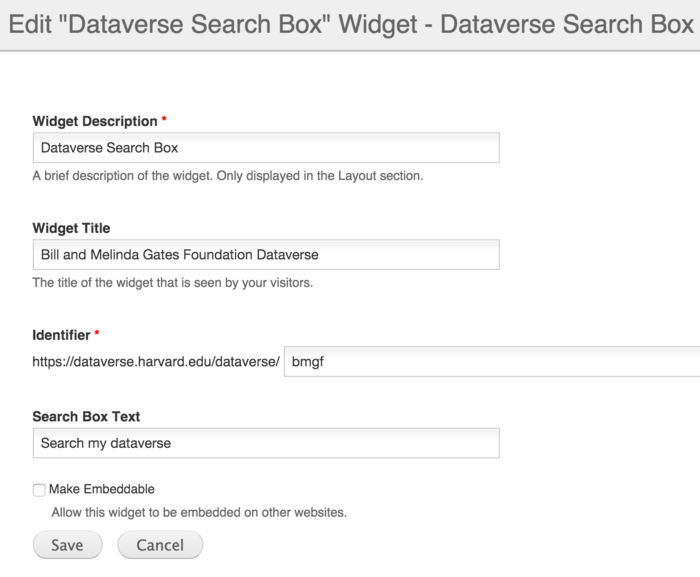Click the Widget Description text field
Image resolution: width=700 pixels, height=577 pixels.
(x=266, y=148)
